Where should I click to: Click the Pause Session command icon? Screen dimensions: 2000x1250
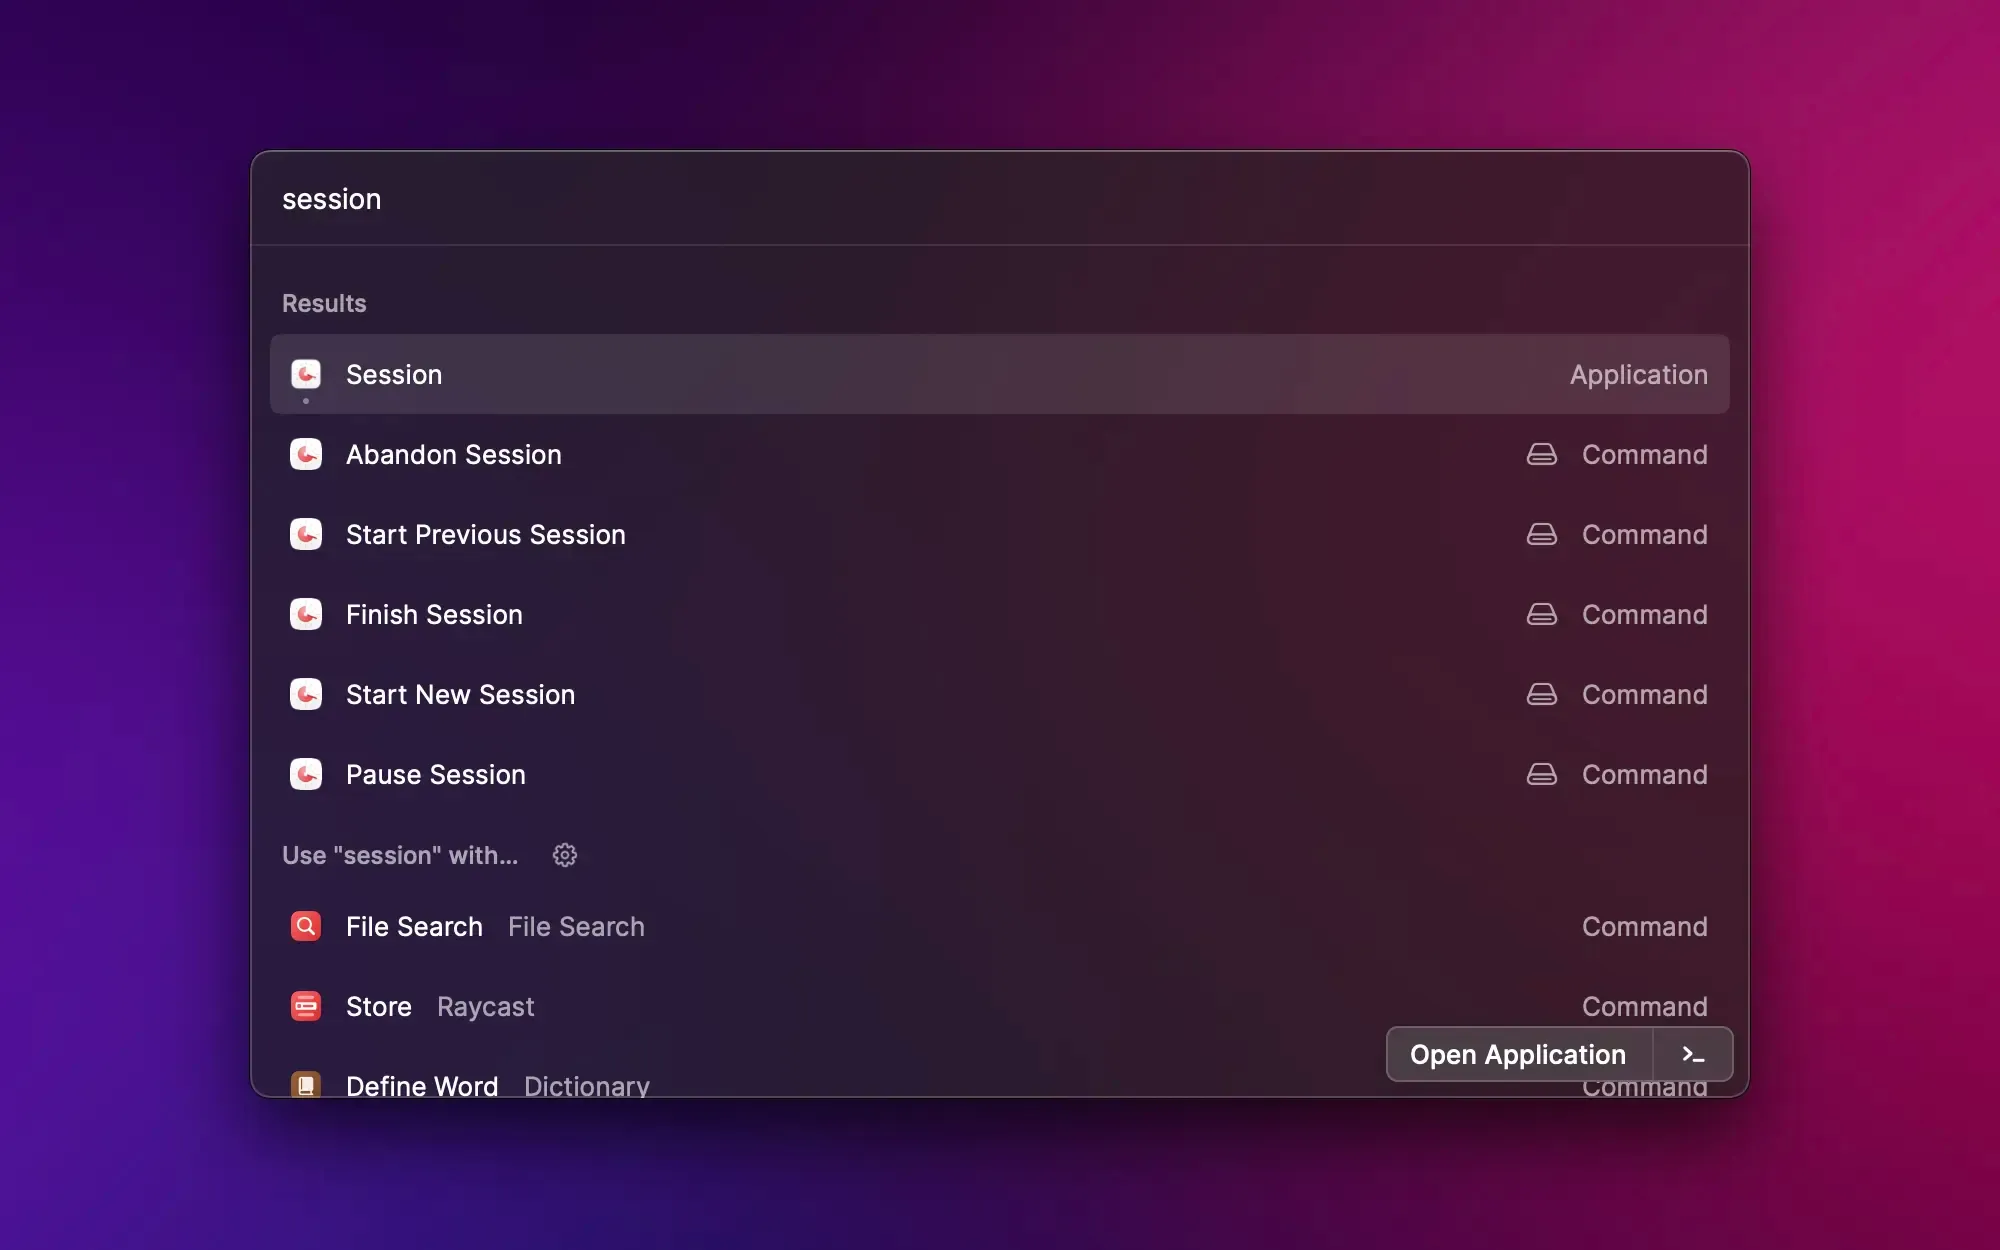click(306, 774)
